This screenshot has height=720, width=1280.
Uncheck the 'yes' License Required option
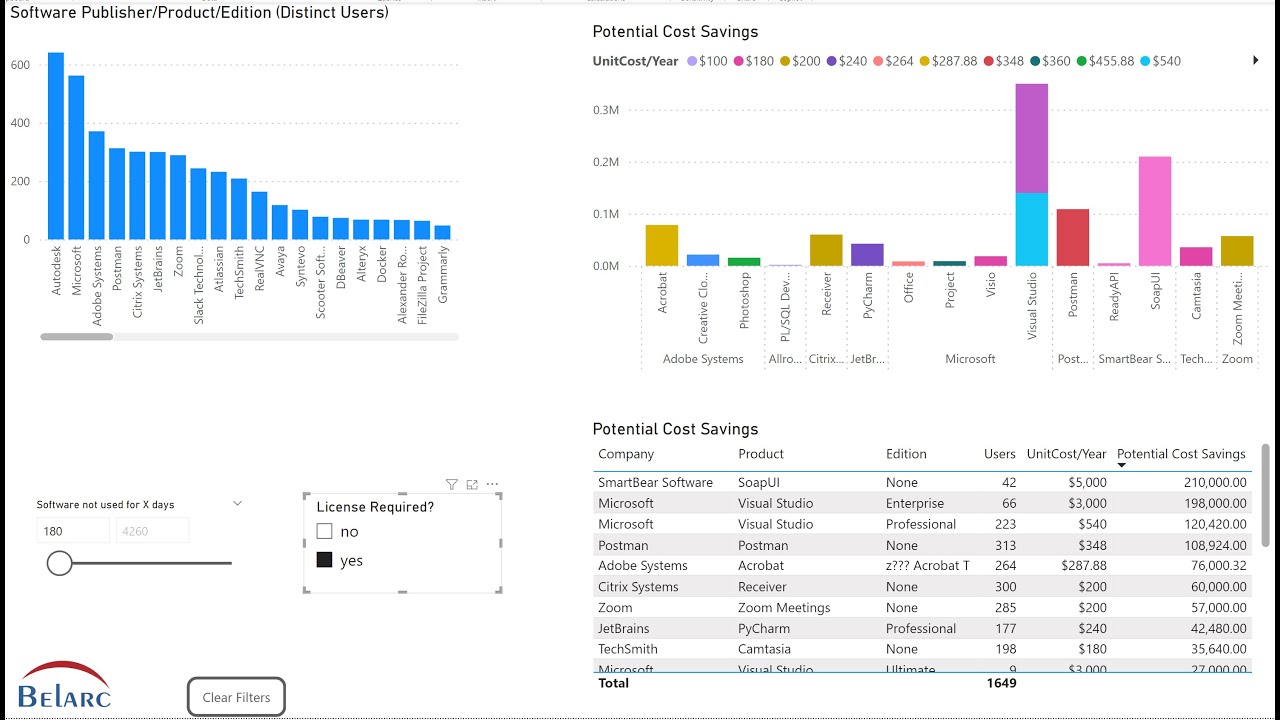point(324,560)
